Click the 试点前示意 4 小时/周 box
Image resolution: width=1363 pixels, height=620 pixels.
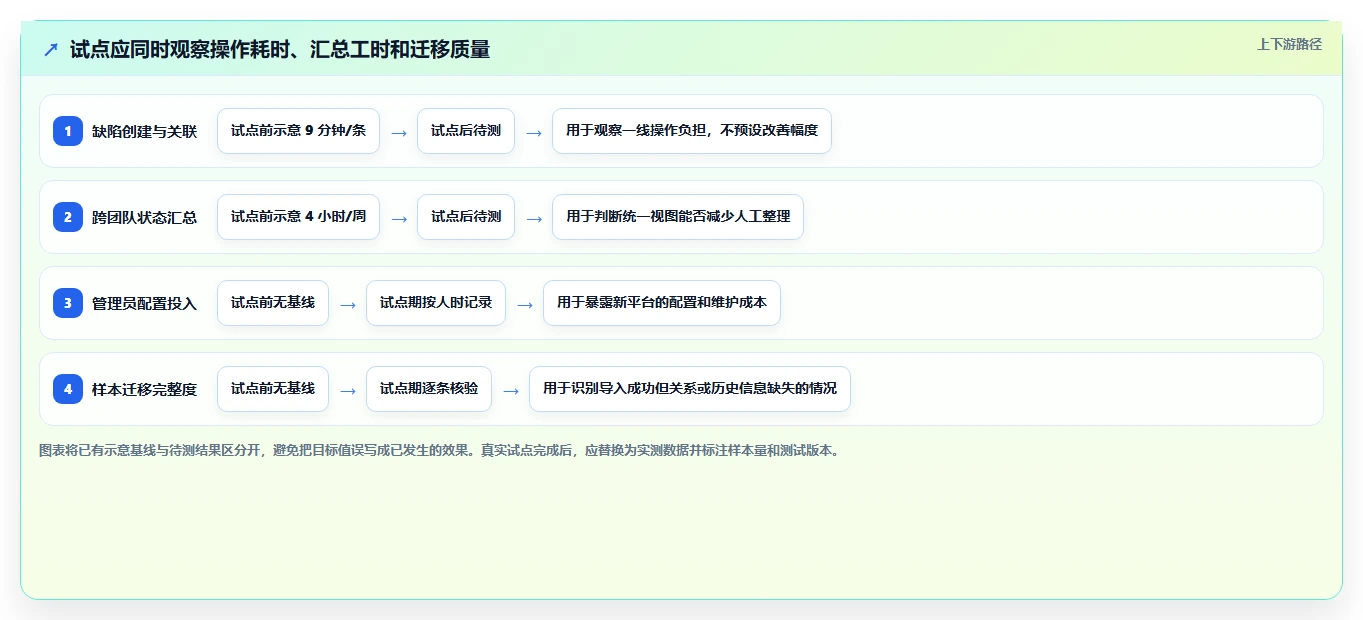click(x=298, y=217)
